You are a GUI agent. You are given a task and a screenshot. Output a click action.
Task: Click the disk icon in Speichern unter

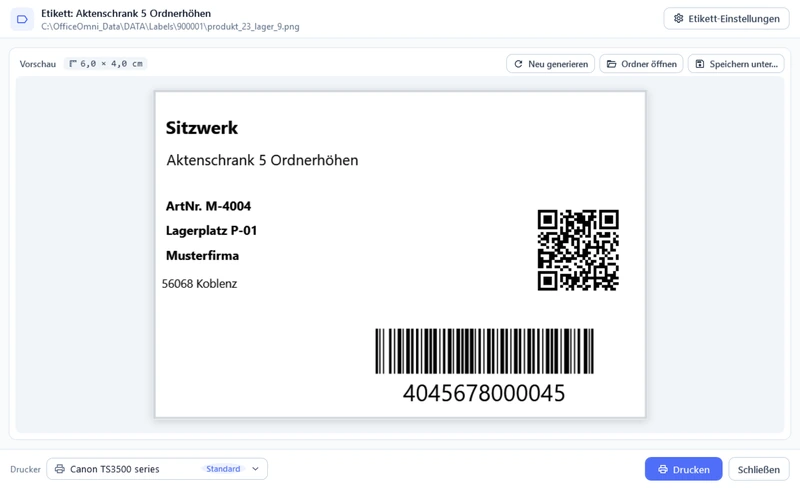[700, 64]
